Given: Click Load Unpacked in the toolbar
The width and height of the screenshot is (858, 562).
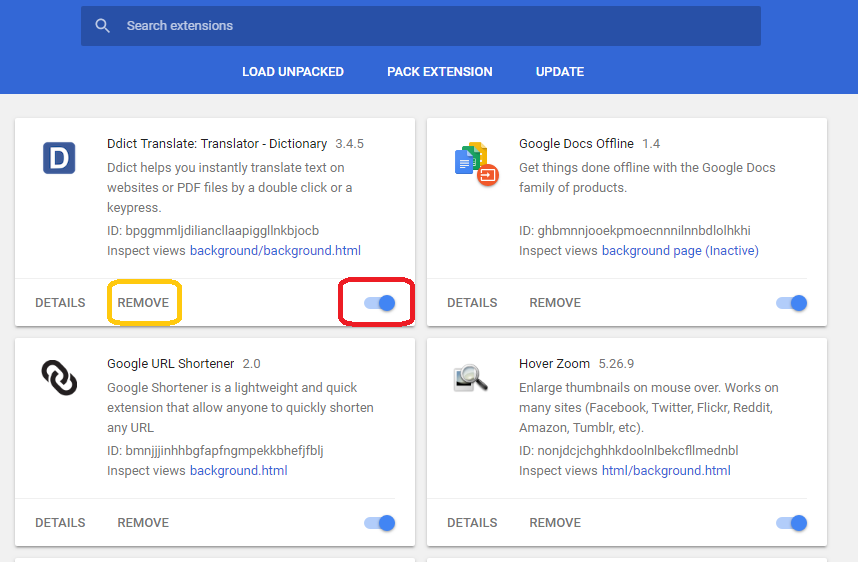Looking at the screenshot, I should pos(292,72).
